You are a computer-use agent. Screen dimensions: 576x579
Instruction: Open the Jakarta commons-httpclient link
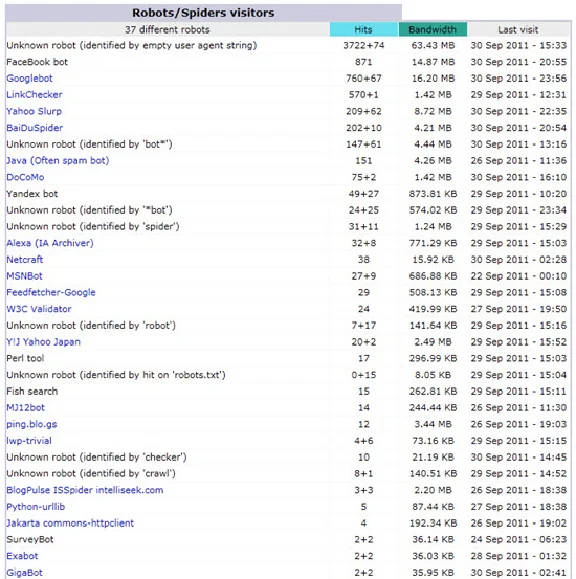70,523
